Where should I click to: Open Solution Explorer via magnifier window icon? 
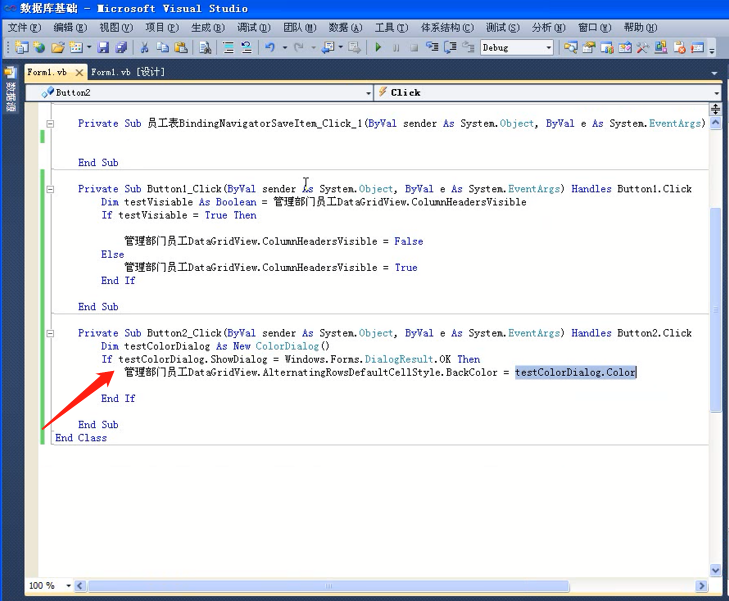[x=570, y=47]
